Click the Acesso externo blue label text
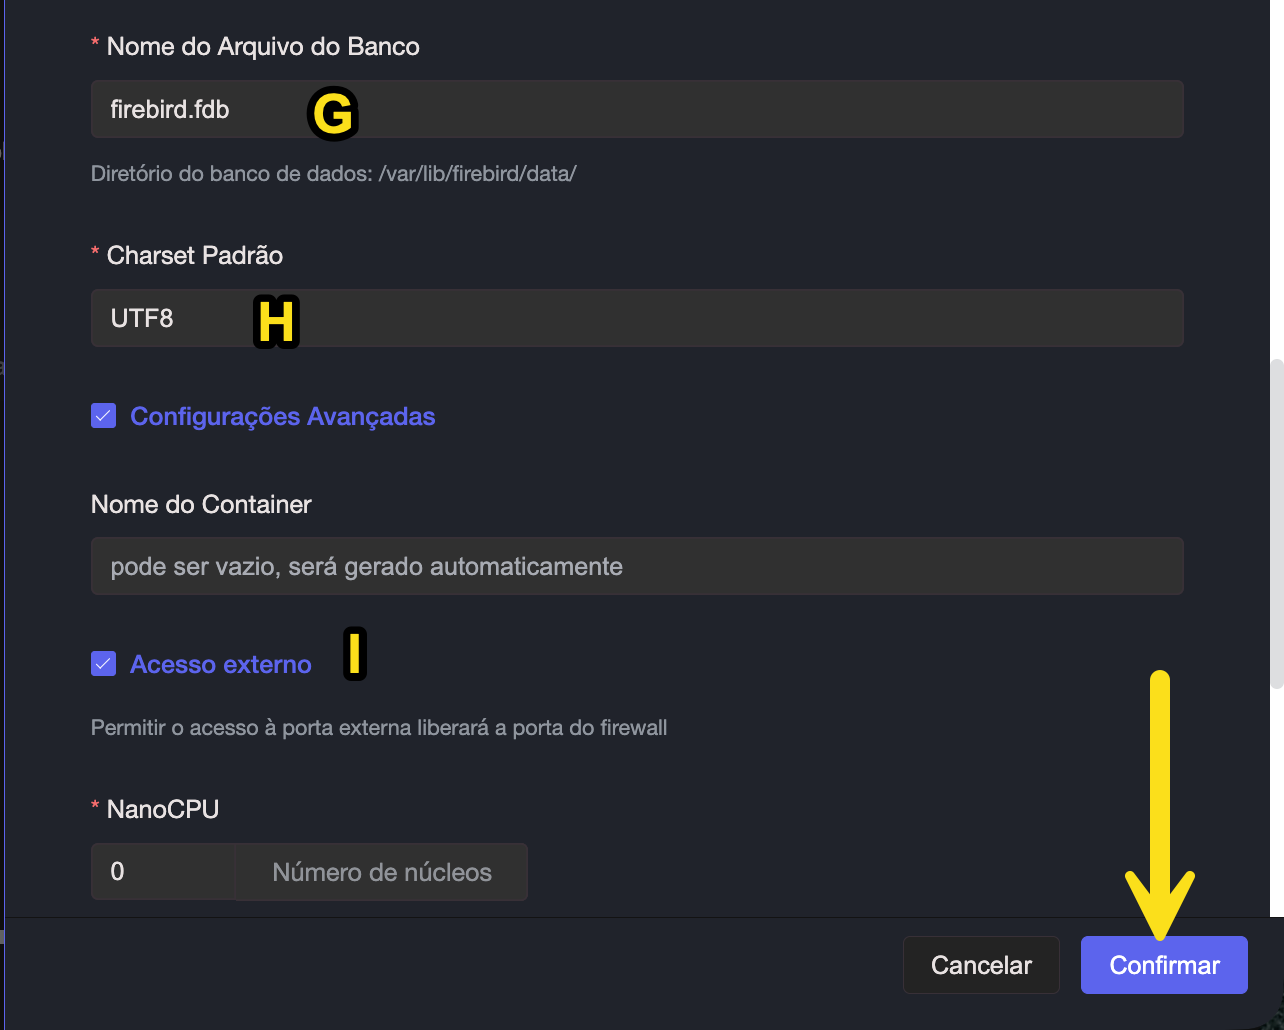Image resolution: width=1284 pixels, height=1030 pixels. point(221,665)
